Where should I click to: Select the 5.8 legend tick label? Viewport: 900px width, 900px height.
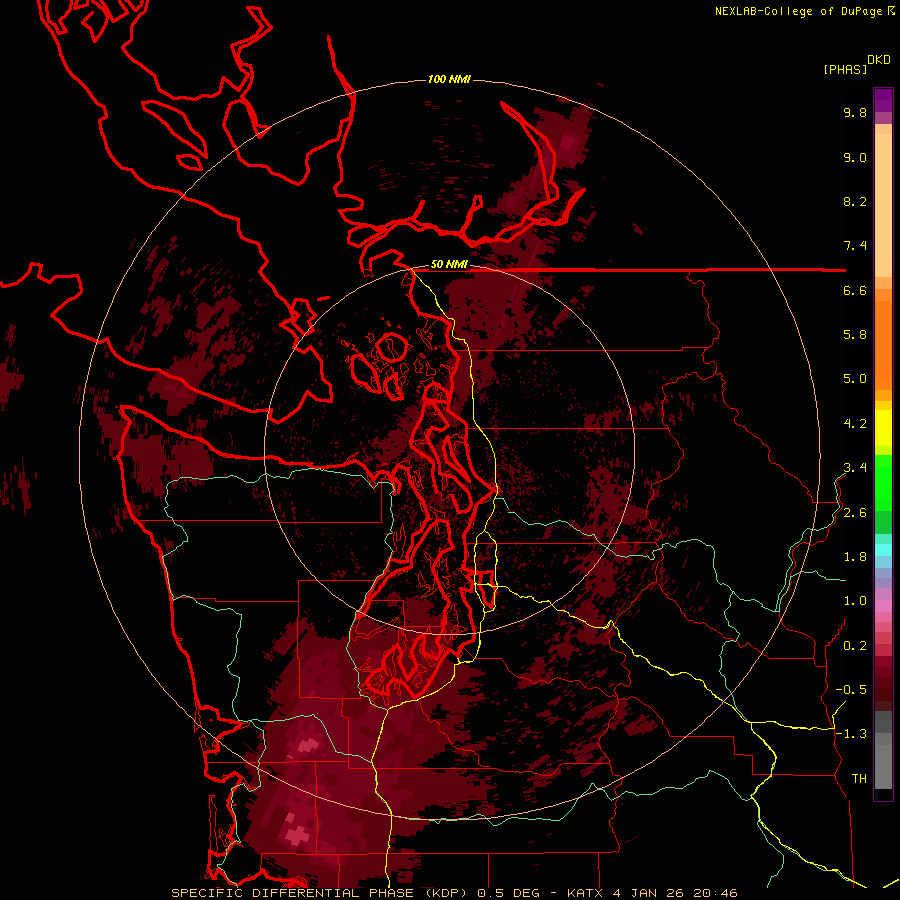855,335
